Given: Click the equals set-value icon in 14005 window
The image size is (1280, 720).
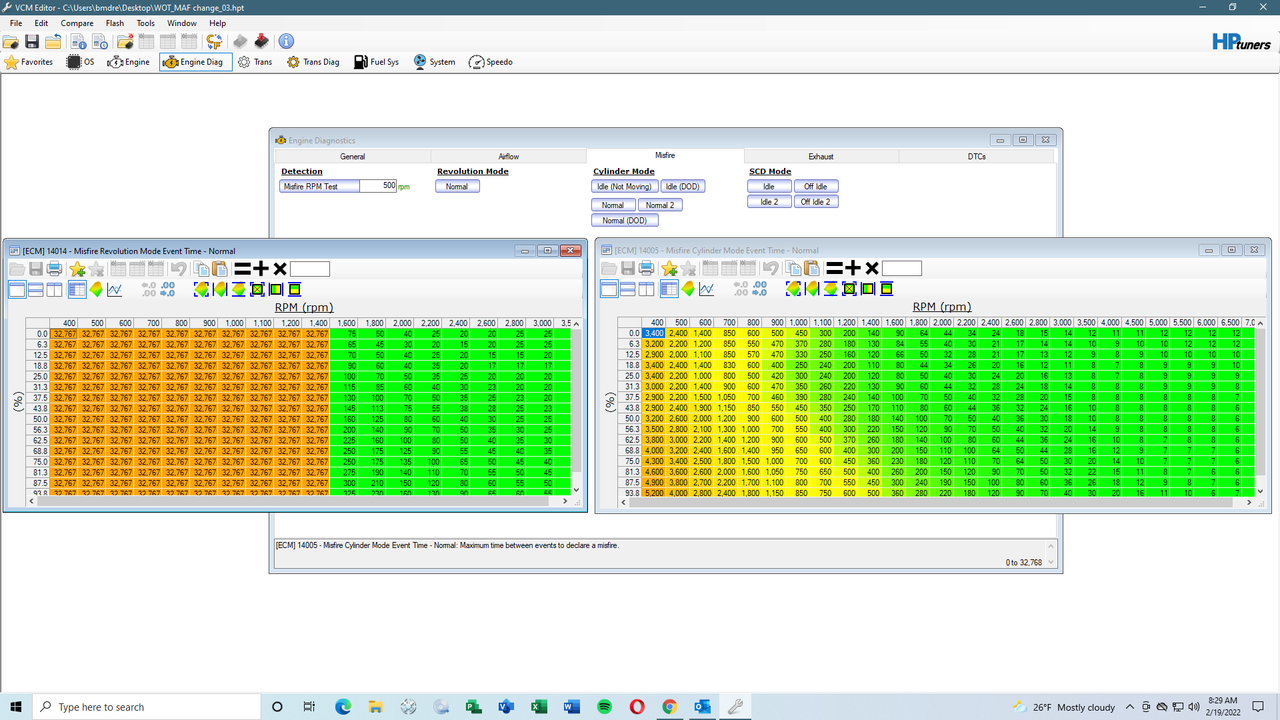Looking at the screenshot, I should (834, 268).
